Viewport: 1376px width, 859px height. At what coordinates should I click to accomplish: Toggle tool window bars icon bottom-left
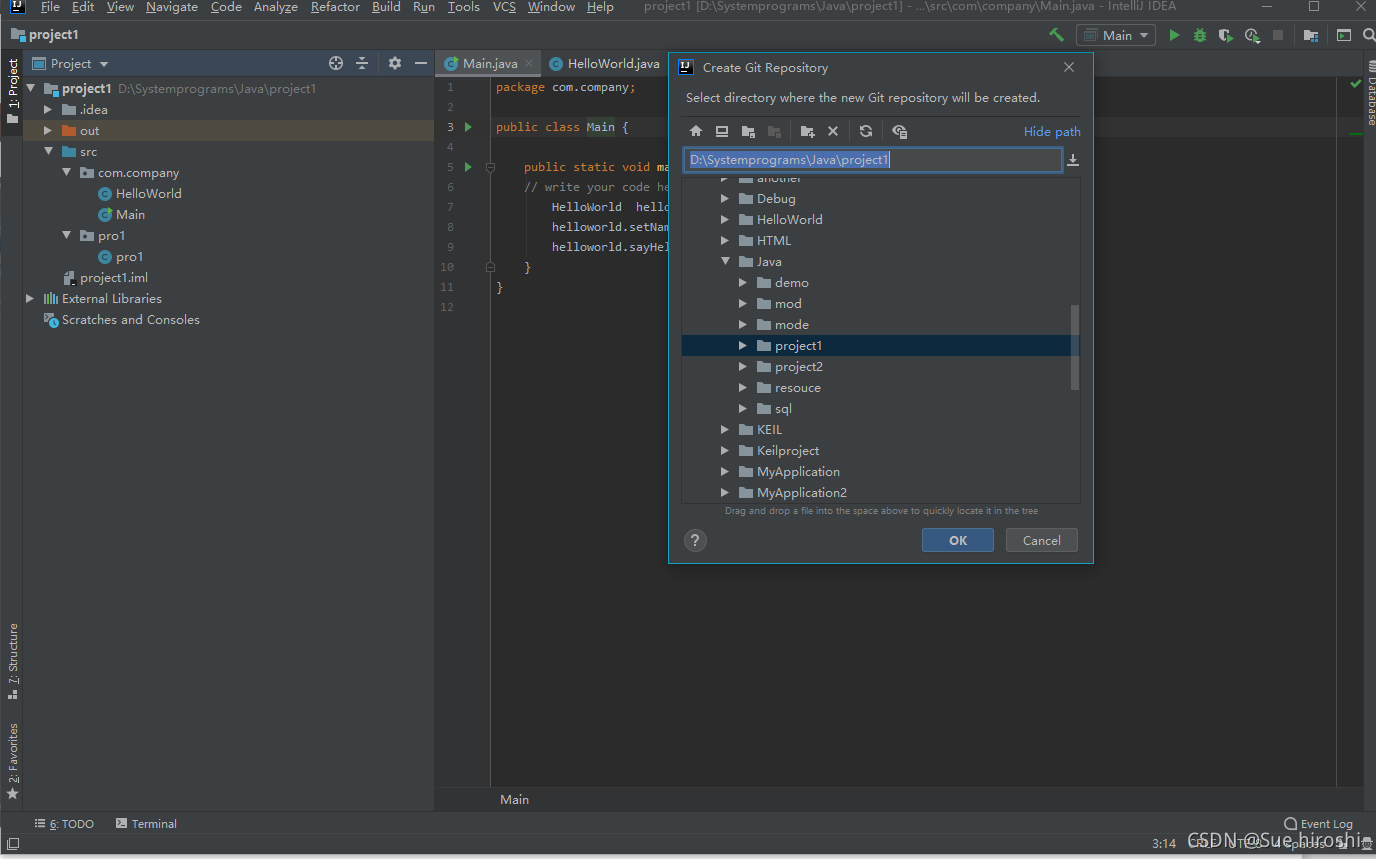(x=12, y=844)
